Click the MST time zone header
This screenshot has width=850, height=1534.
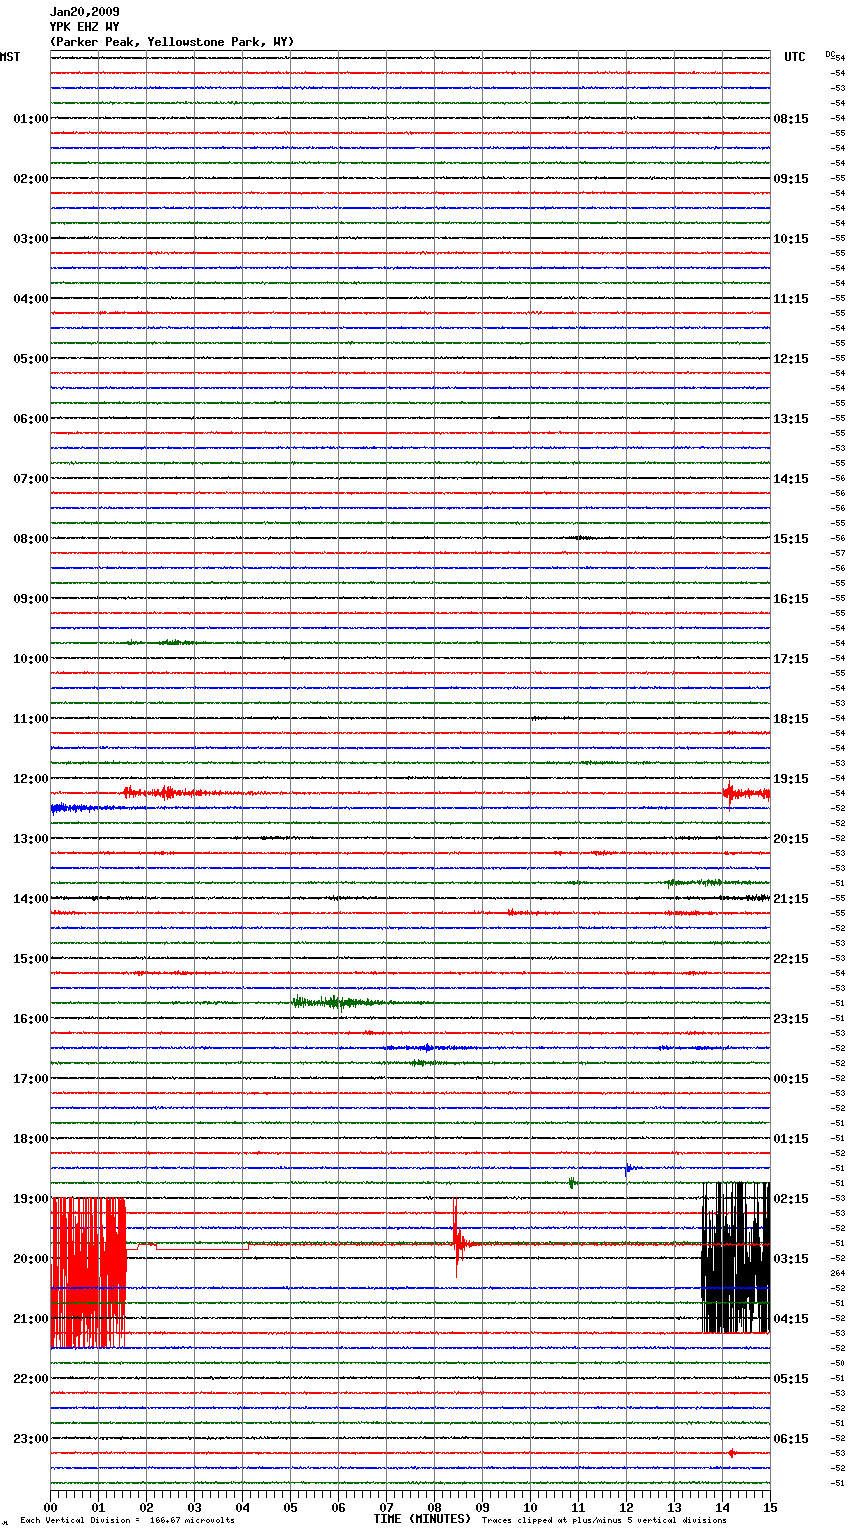point(10,57)
